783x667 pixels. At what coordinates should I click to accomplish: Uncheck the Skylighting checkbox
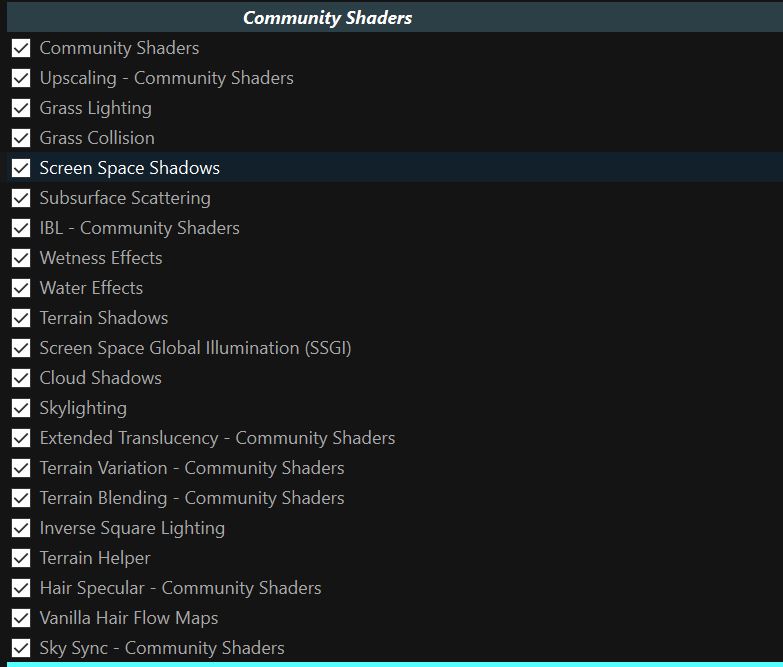(21, 408)
